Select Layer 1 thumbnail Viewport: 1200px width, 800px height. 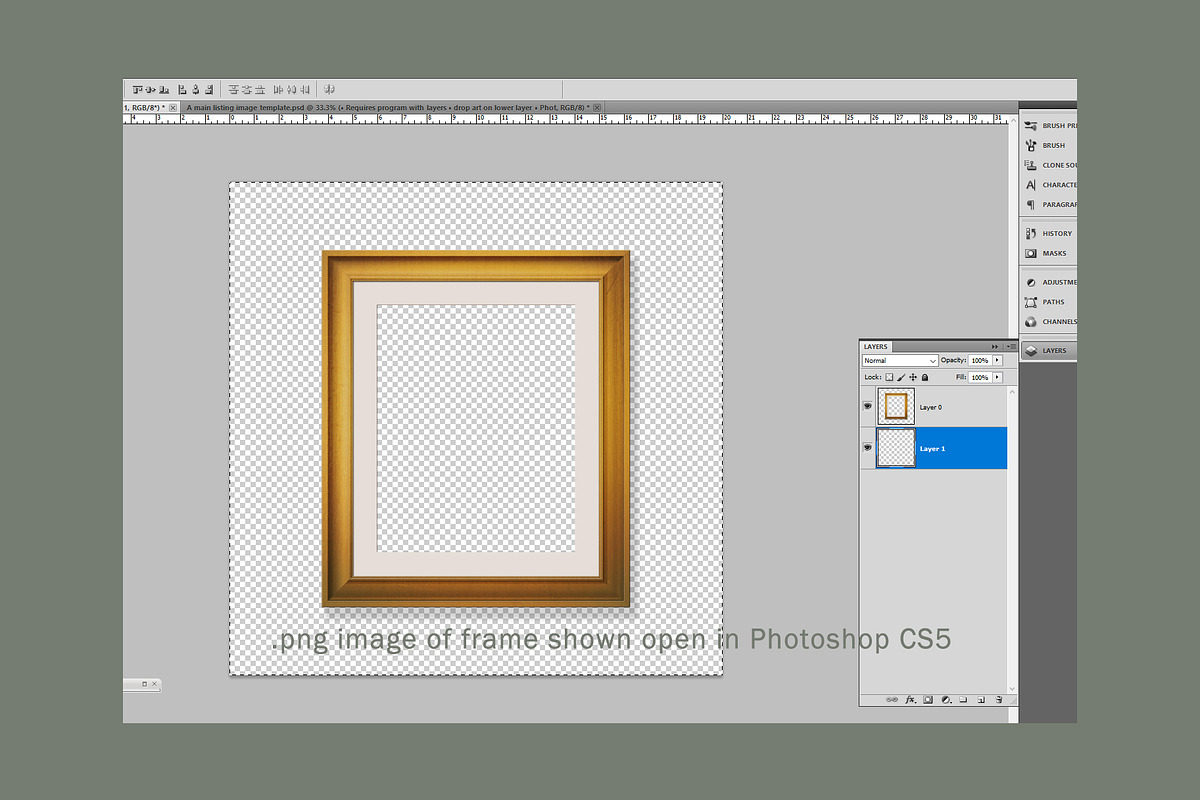[896, 448]
